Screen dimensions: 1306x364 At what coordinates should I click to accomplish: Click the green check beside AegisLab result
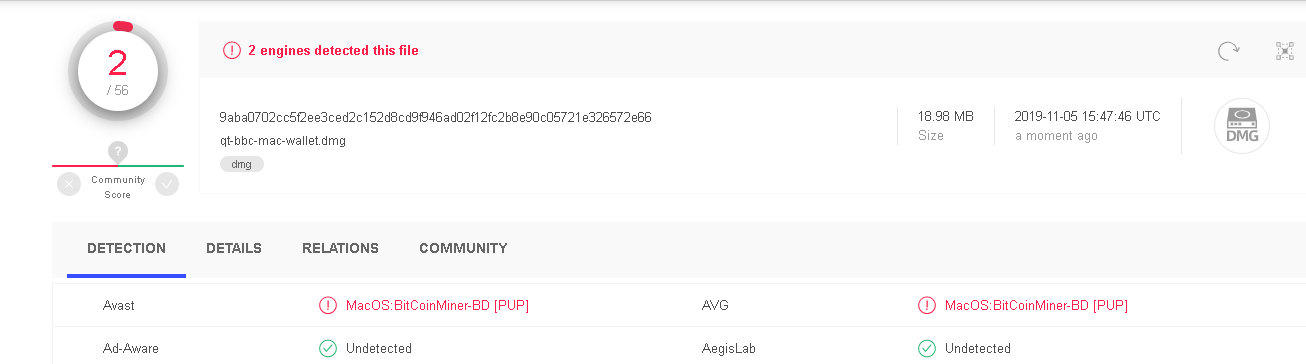926,348
